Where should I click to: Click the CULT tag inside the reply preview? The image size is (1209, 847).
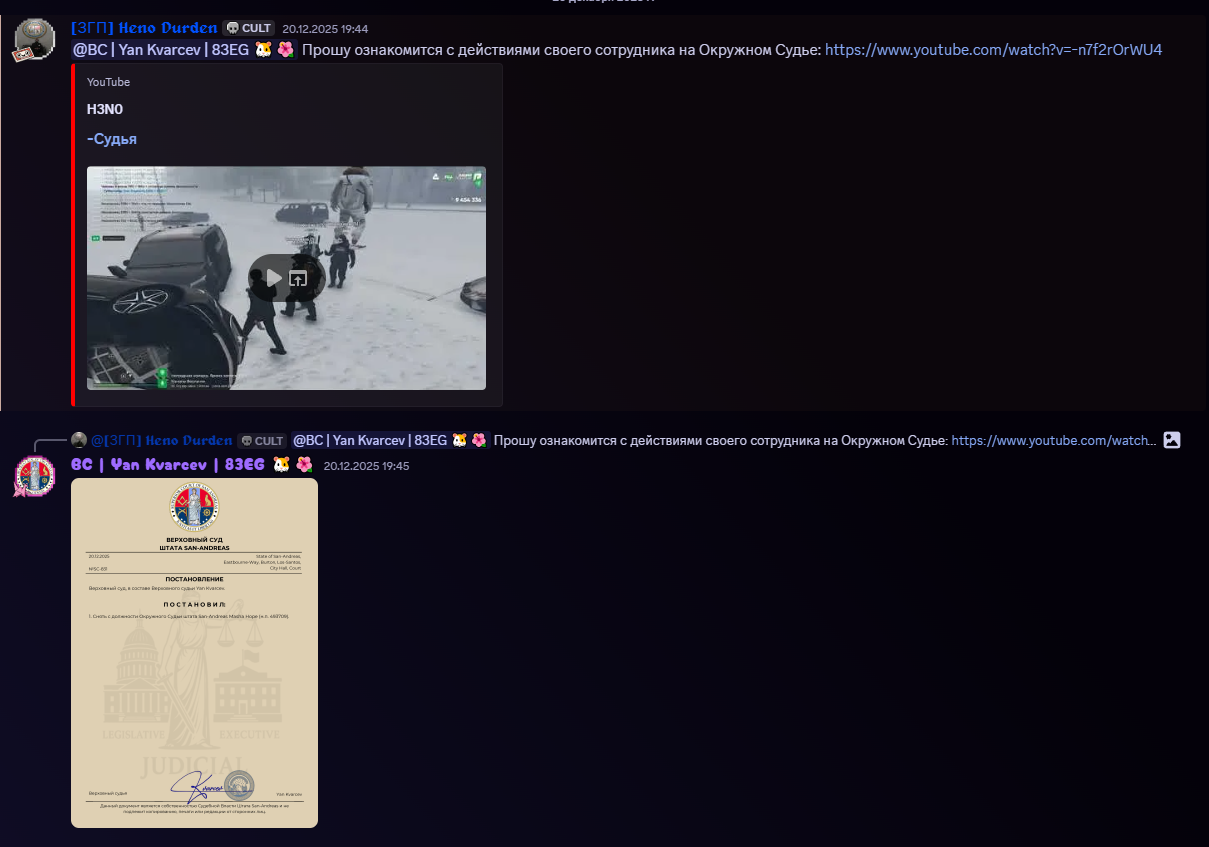tap(262, 440)
